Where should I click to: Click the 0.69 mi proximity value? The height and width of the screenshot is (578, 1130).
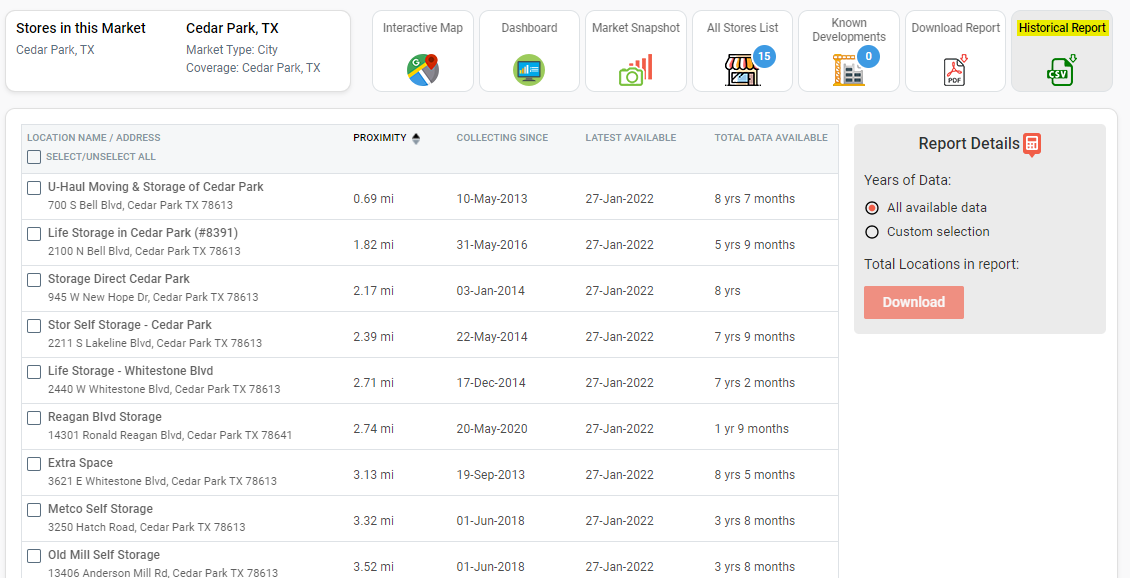[x=373, y=199]
